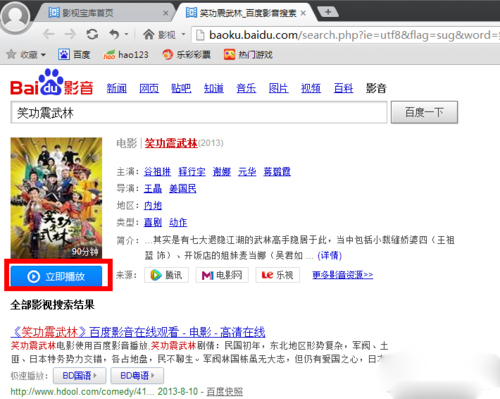The height and width of the screenshot is (399, 500).
Task: Click the favorites star icon
Action: point(11,54)
